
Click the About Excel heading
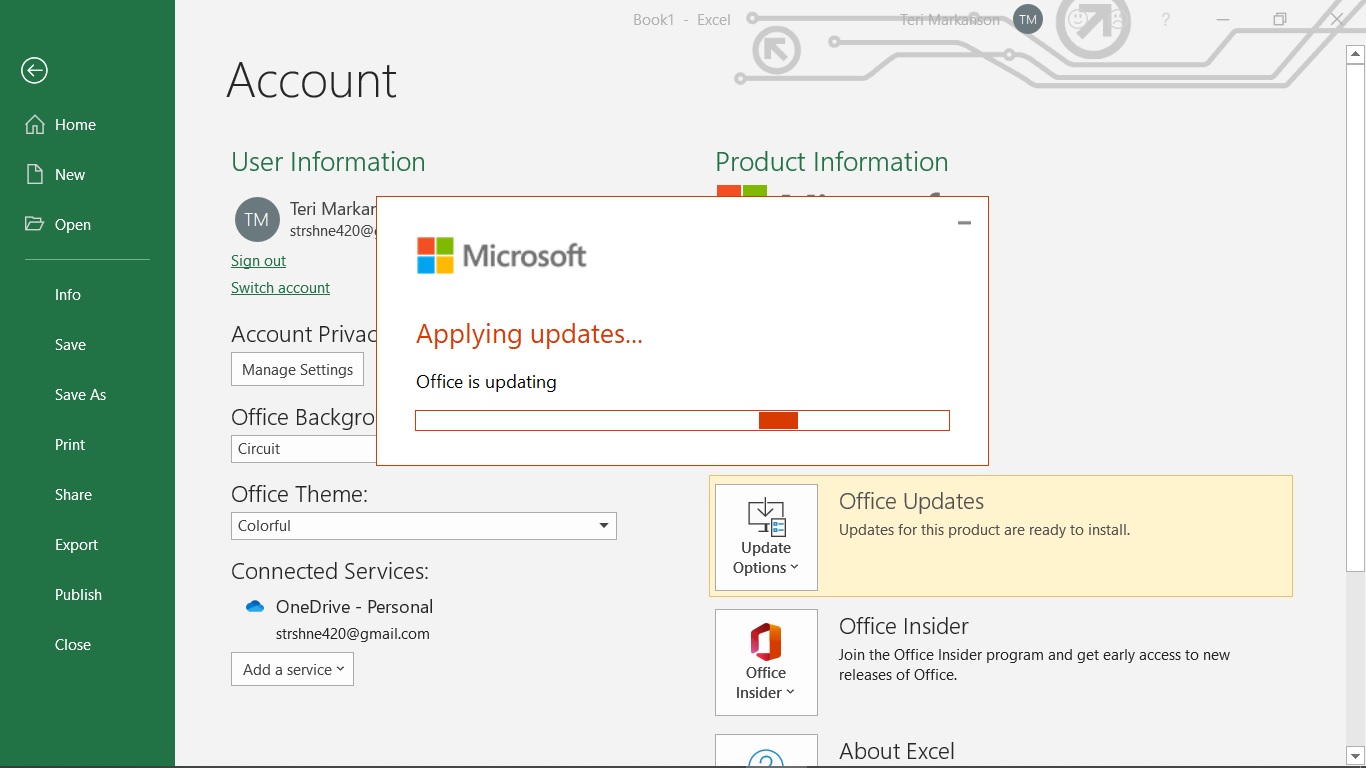click(897, 751)
